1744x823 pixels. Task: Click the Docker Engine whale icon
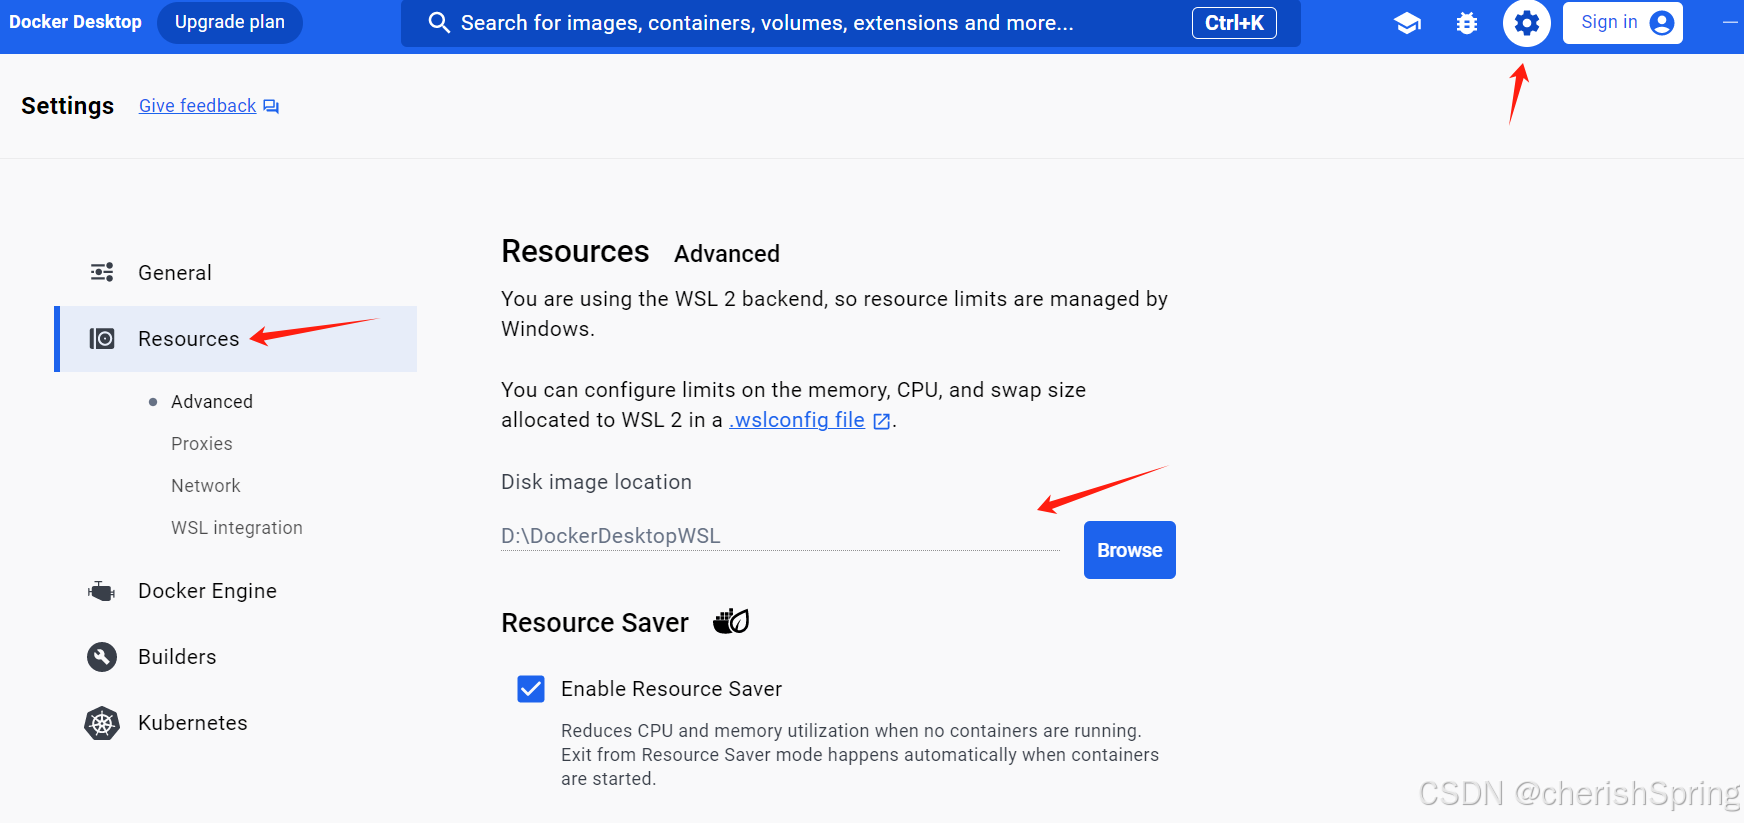click(102, 591)
